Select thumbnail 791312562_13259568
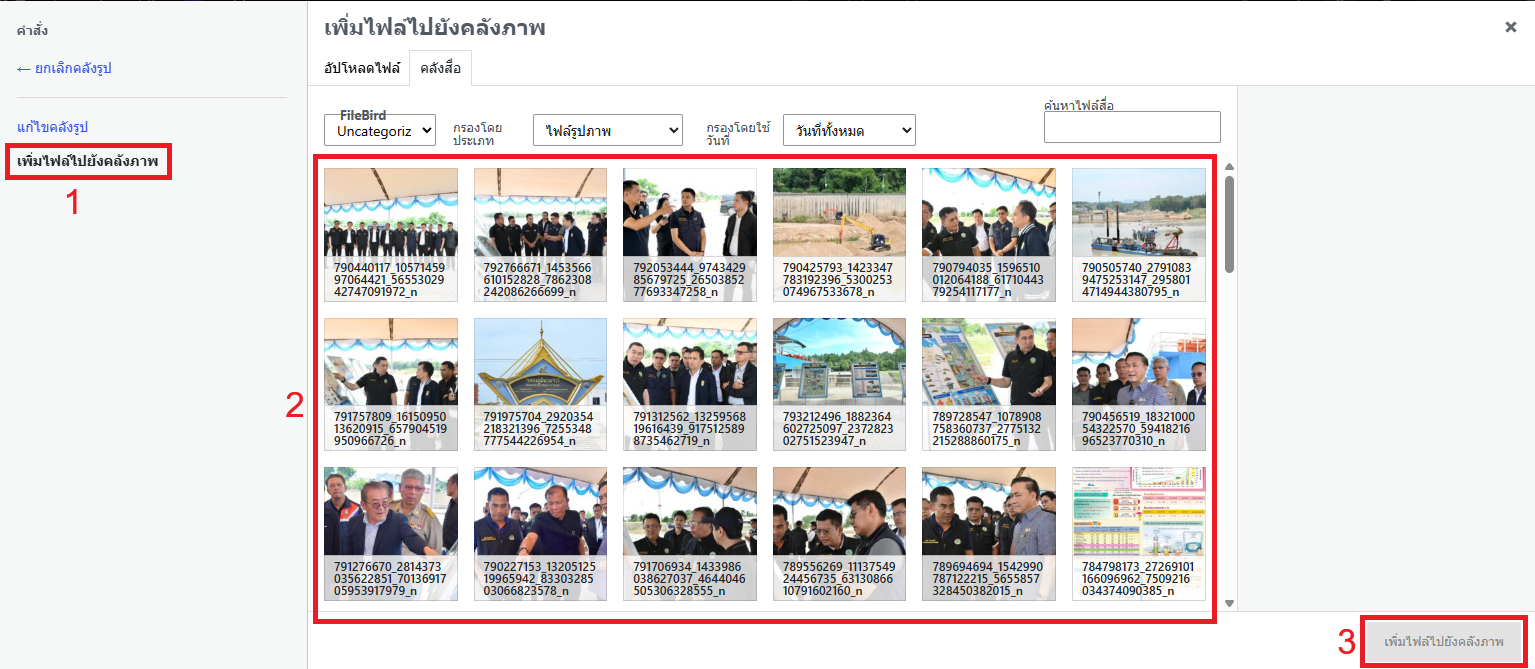 (x=690, y=384)
